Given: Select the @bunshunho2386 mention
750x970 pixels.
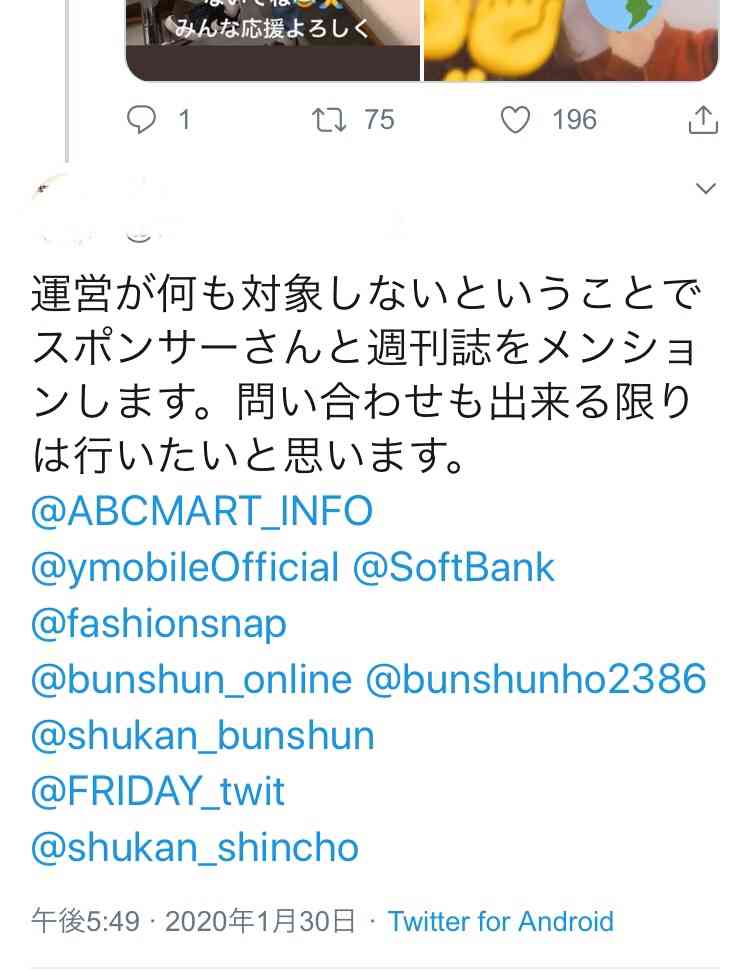Looking at the screenshot, I should pos(536,679).
